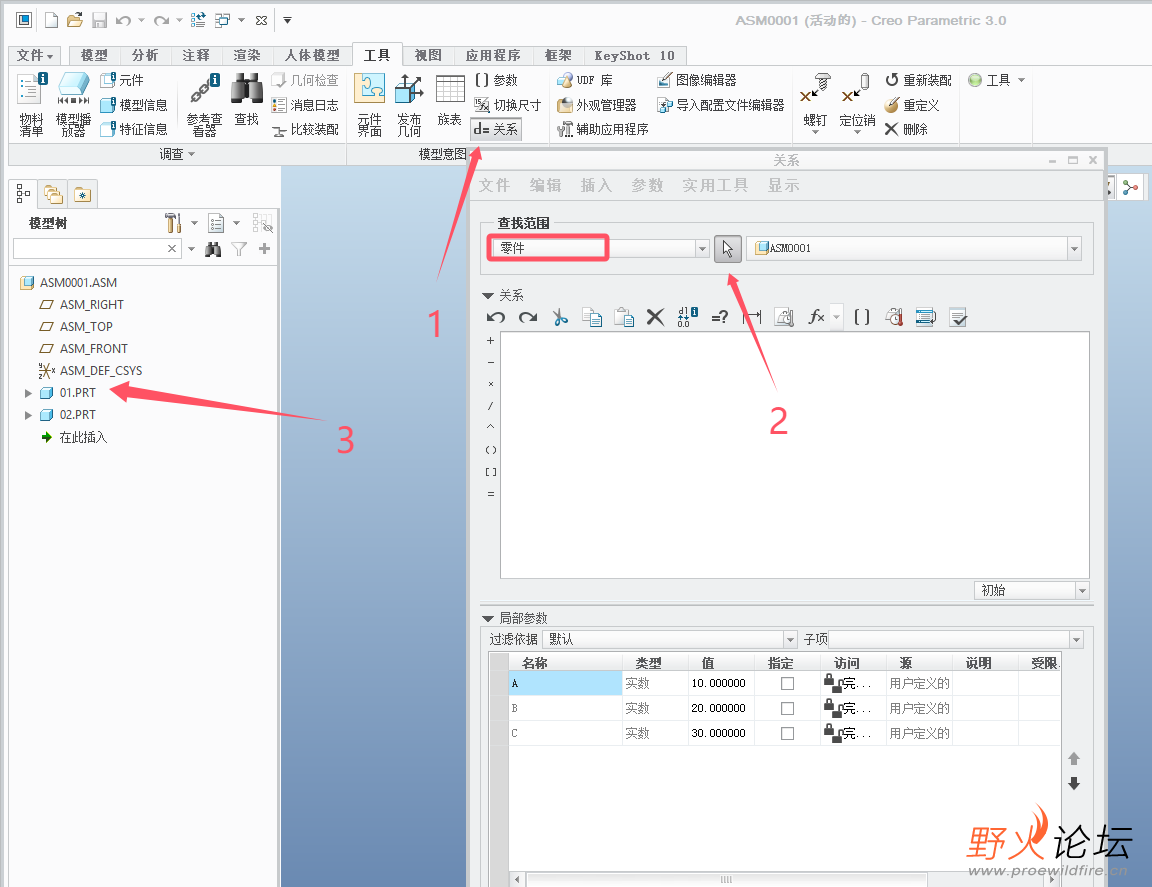Screen dimensions: 1152x887
Task: Click the d= Relations (关系) ribbon button
Action: (x=496, y=129)
